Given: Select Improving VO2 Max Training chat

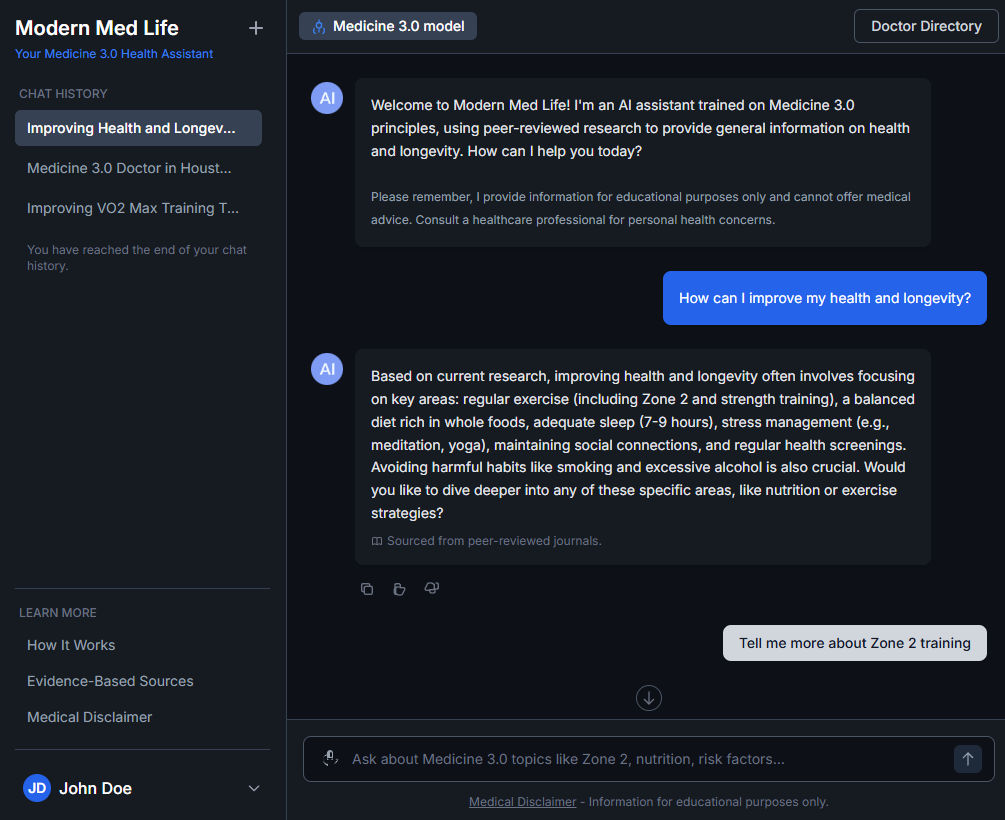Looking at the screenshot, I should point(138,208).
